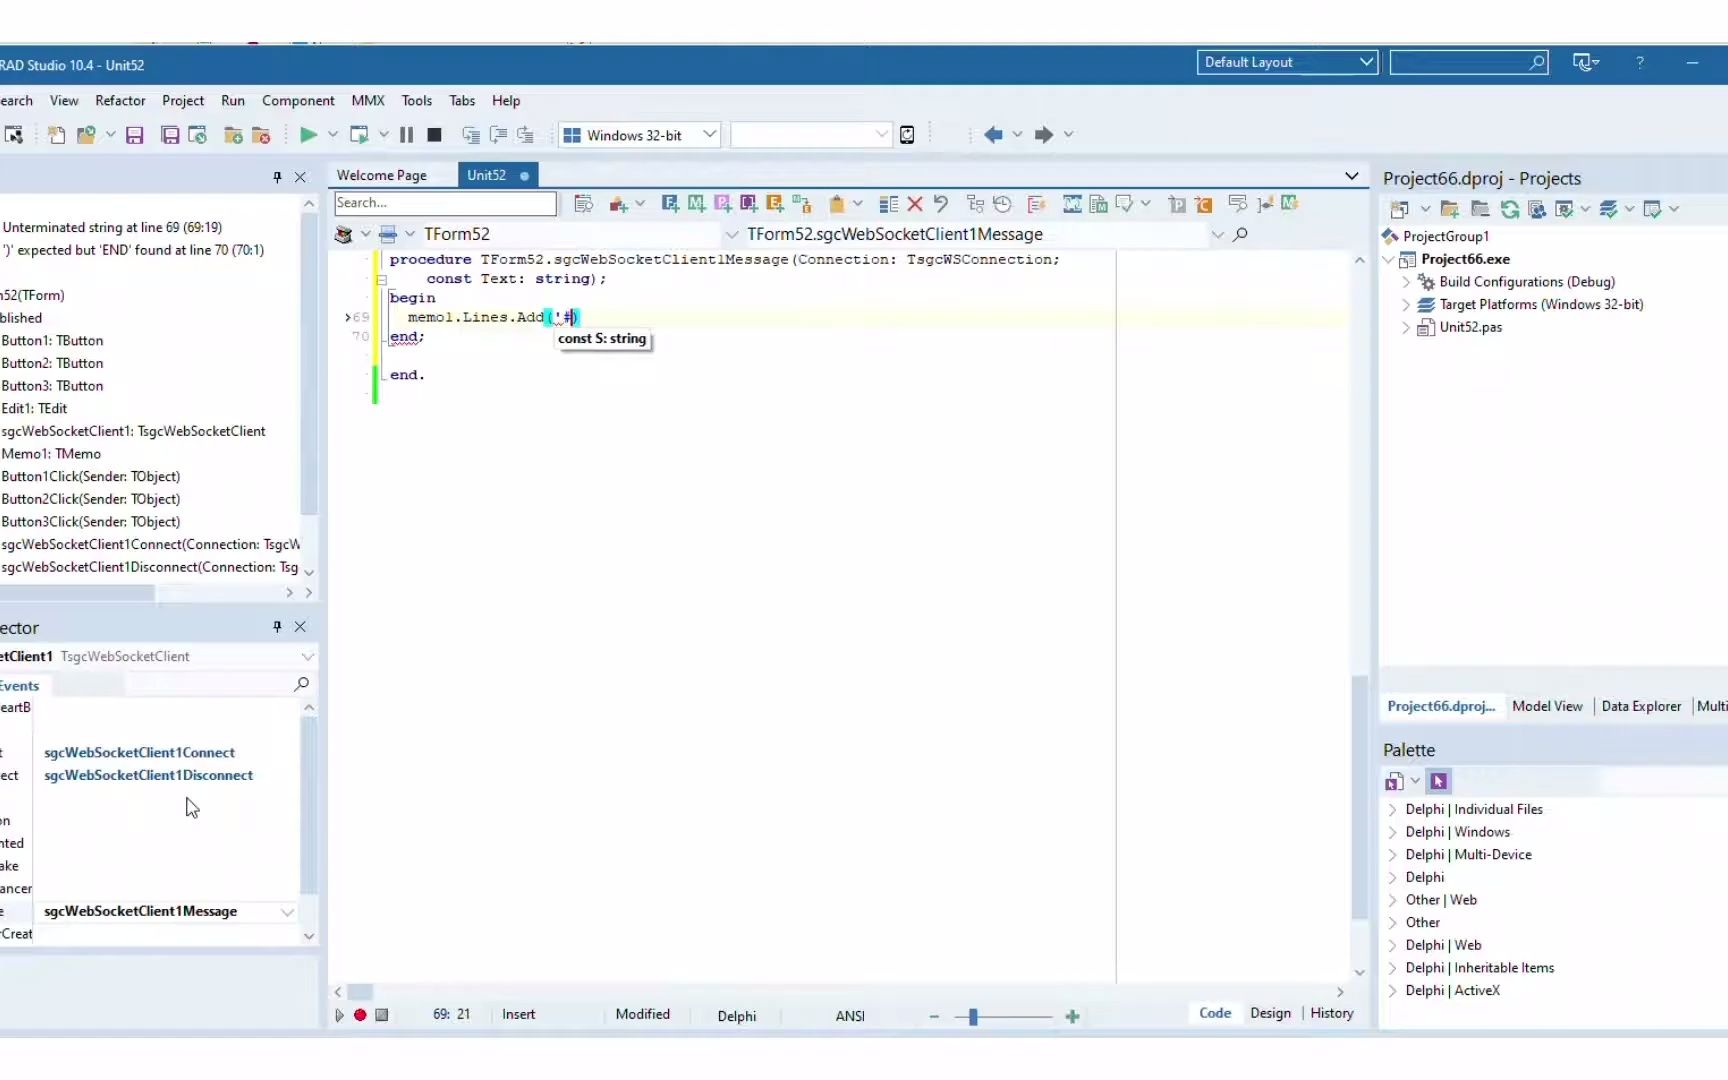Expand the Build Configurations (Debug) node
The height and width of the screenshot is (1080, 1728).
(1406, 282)
